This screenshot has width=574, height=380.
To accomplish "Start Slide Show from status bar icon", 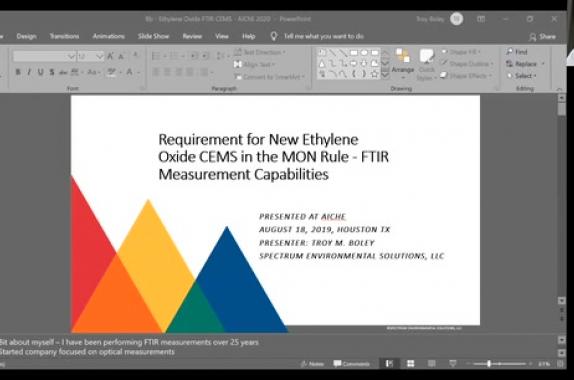I will tap(453, 364).
